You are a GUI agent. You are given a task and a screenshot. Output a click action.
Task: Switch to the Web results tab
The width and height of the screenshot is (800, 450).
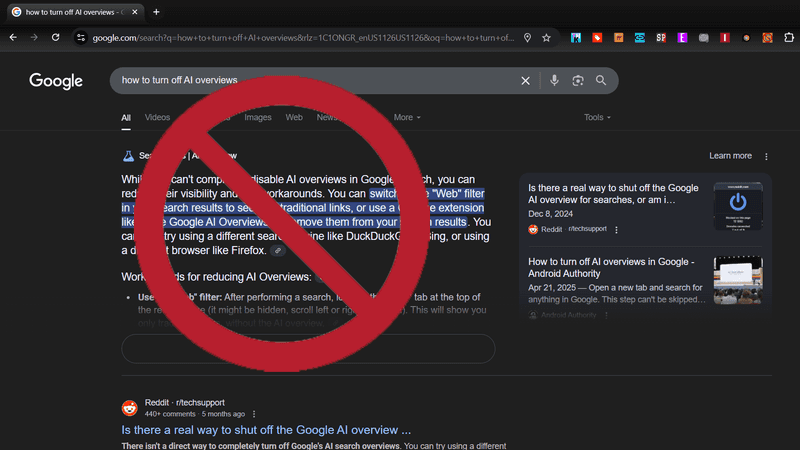pos(294,117)
